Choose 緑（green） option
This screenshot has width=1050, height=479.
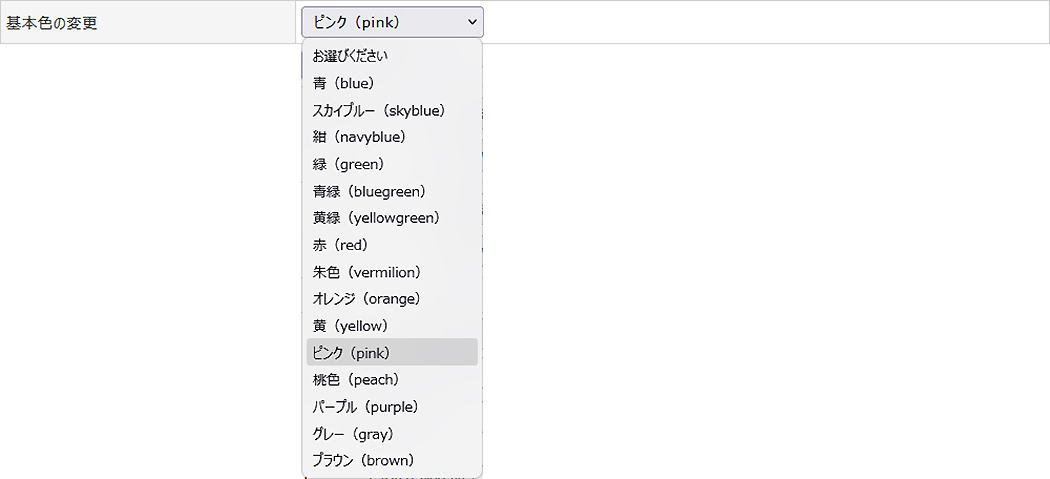[392, 164]
